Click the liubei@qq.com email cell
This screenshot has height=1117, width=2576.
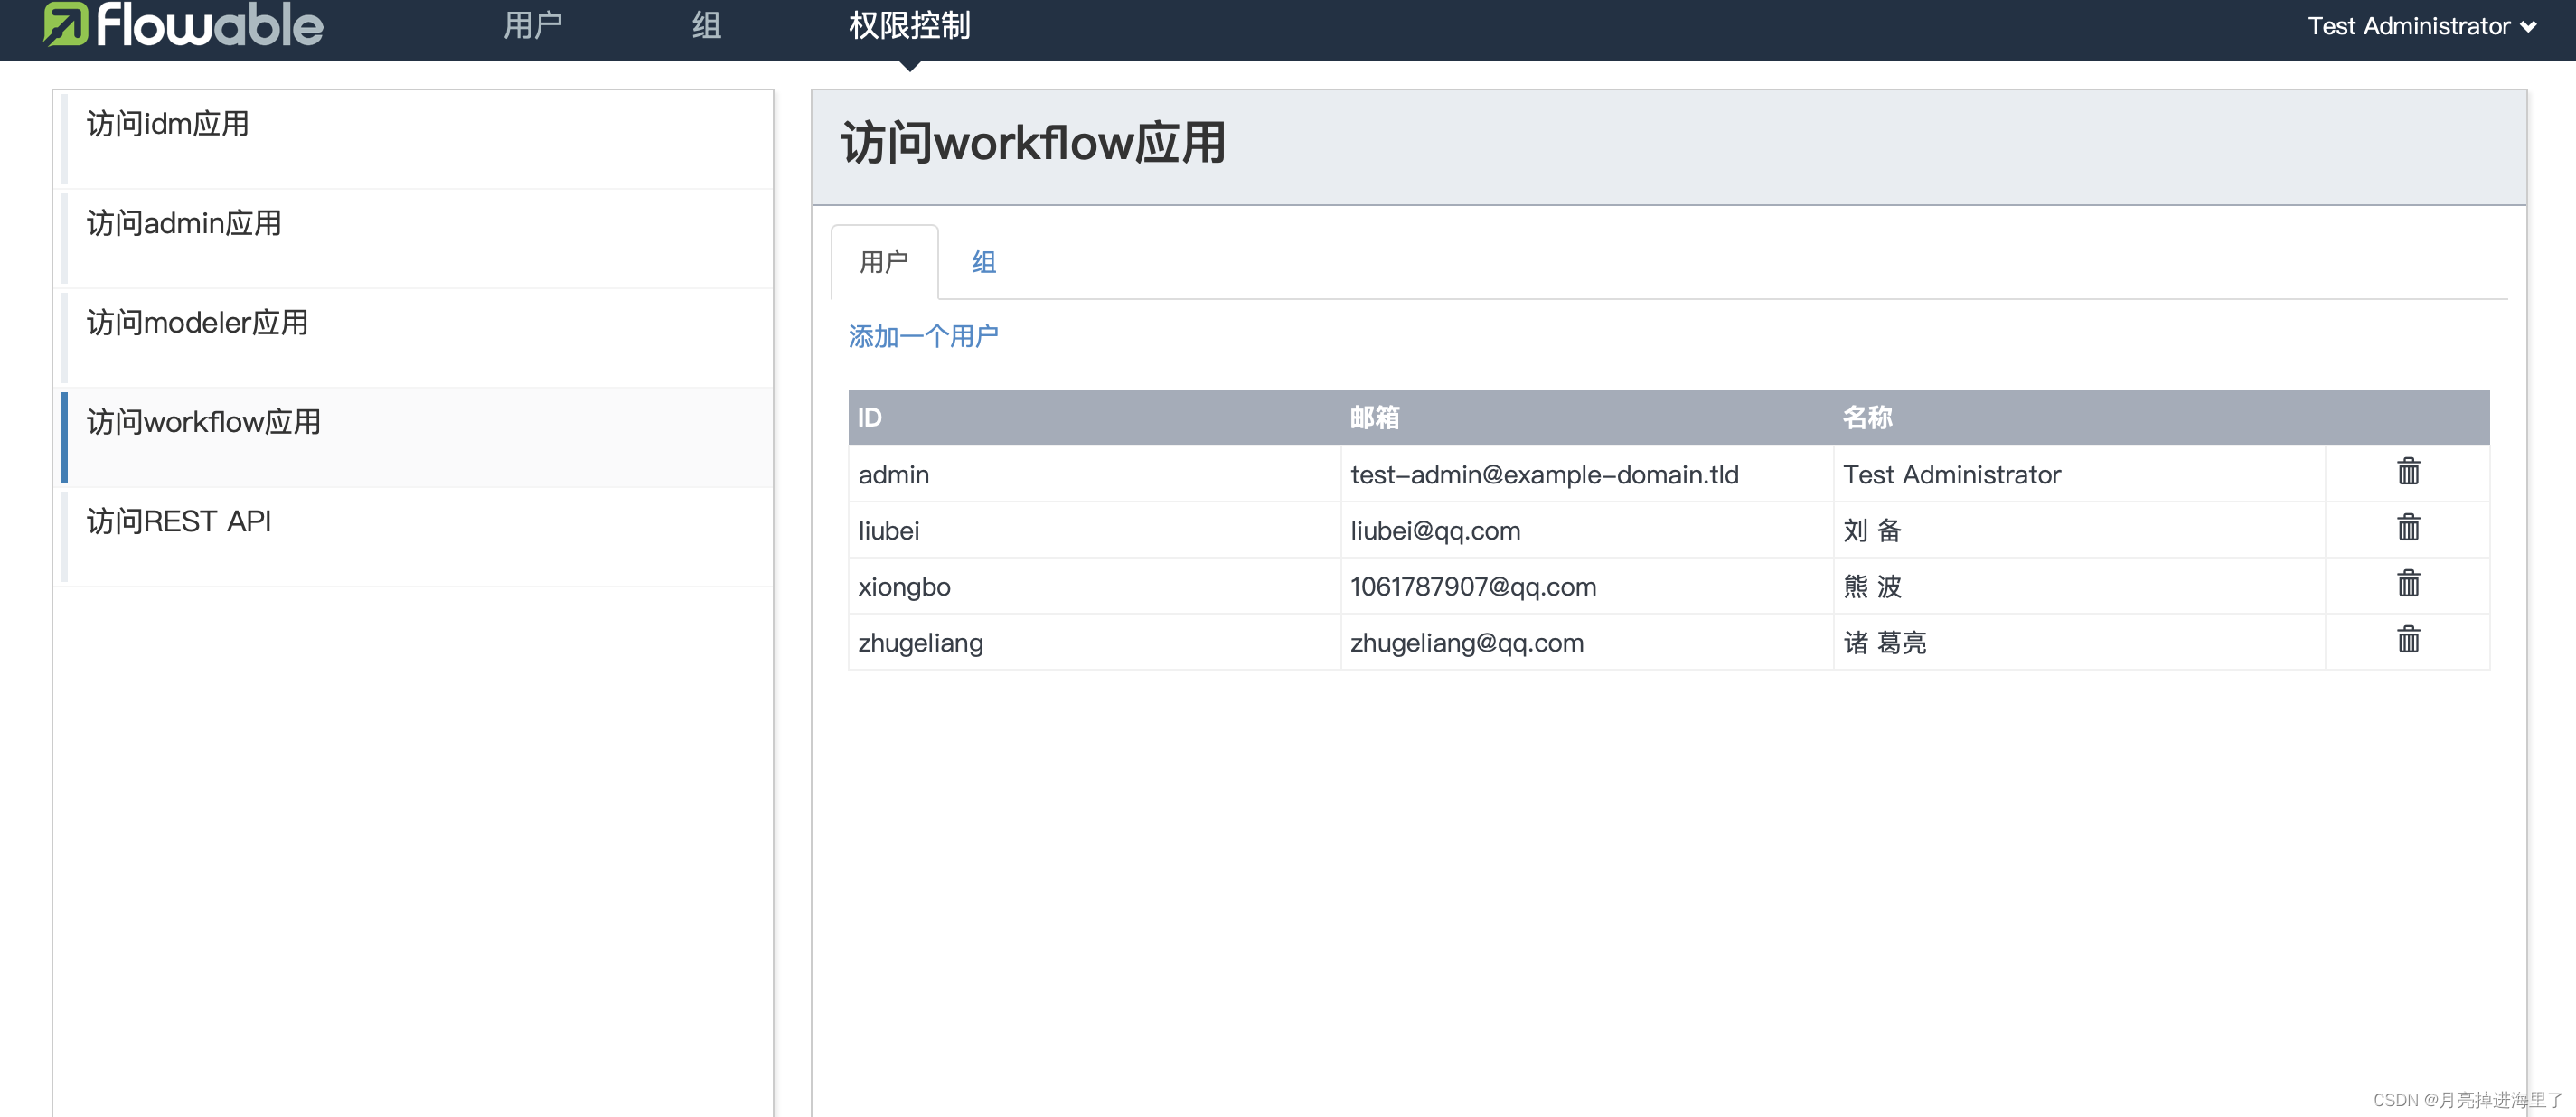tap(1587, 530)
